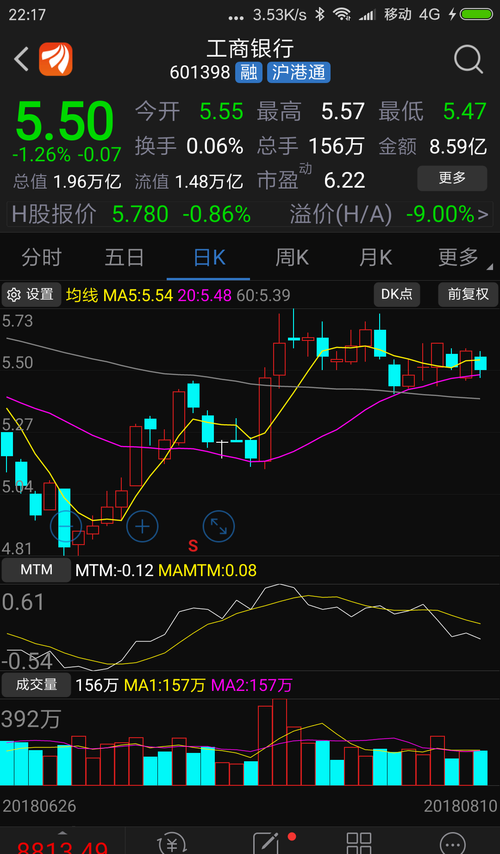500x854 pixels.
Task: Zoom out the K-line chart with minus circle
Action: click(66, 526)
